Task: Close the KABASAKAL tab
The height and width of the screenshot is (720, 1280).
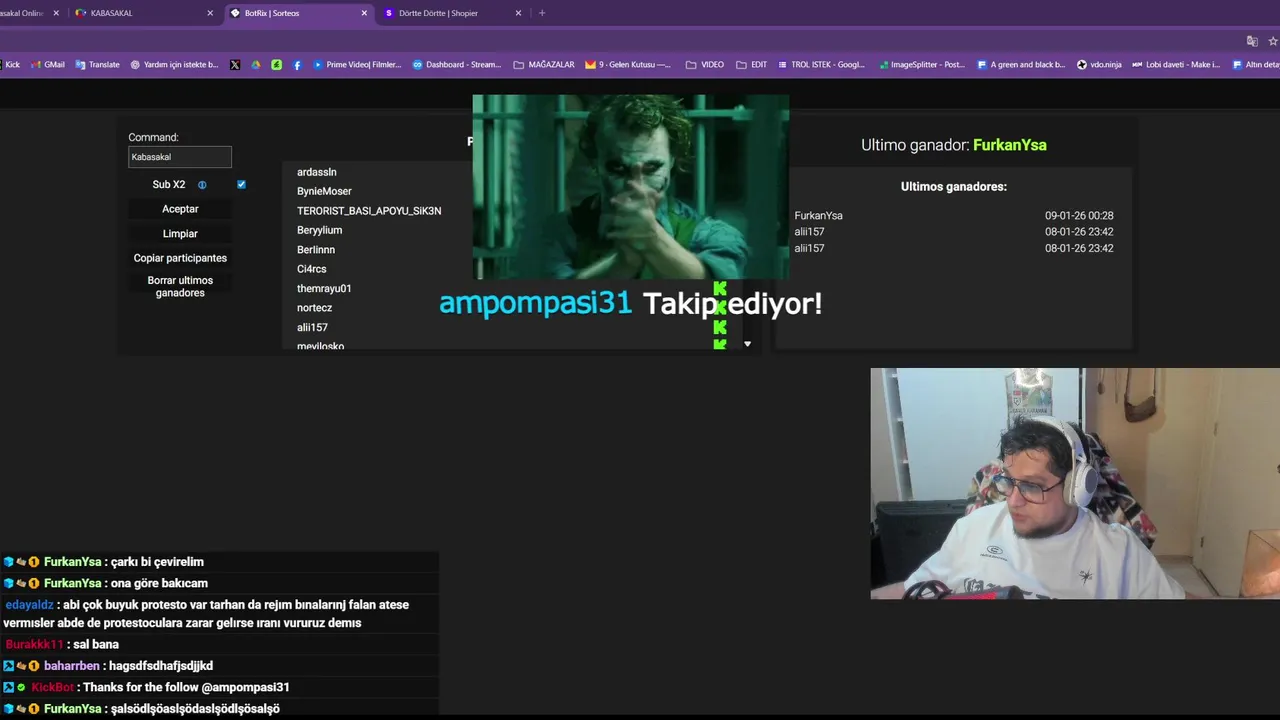Action: (210, 13)
